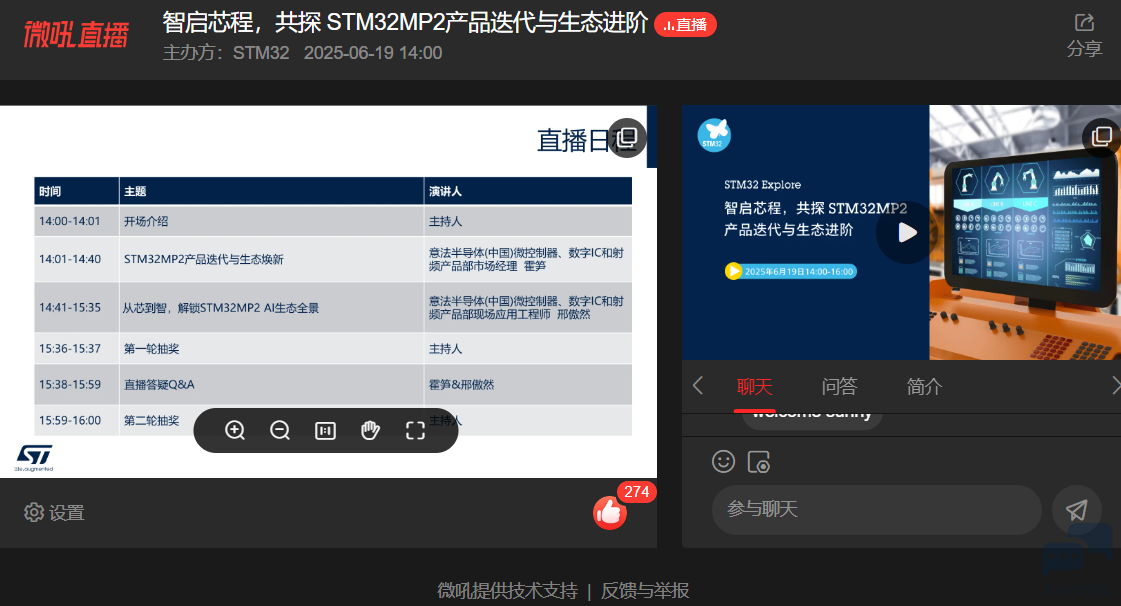Switch to the 简介 tab
This screenshot has width=1121, height=606.
coord(924,387)
